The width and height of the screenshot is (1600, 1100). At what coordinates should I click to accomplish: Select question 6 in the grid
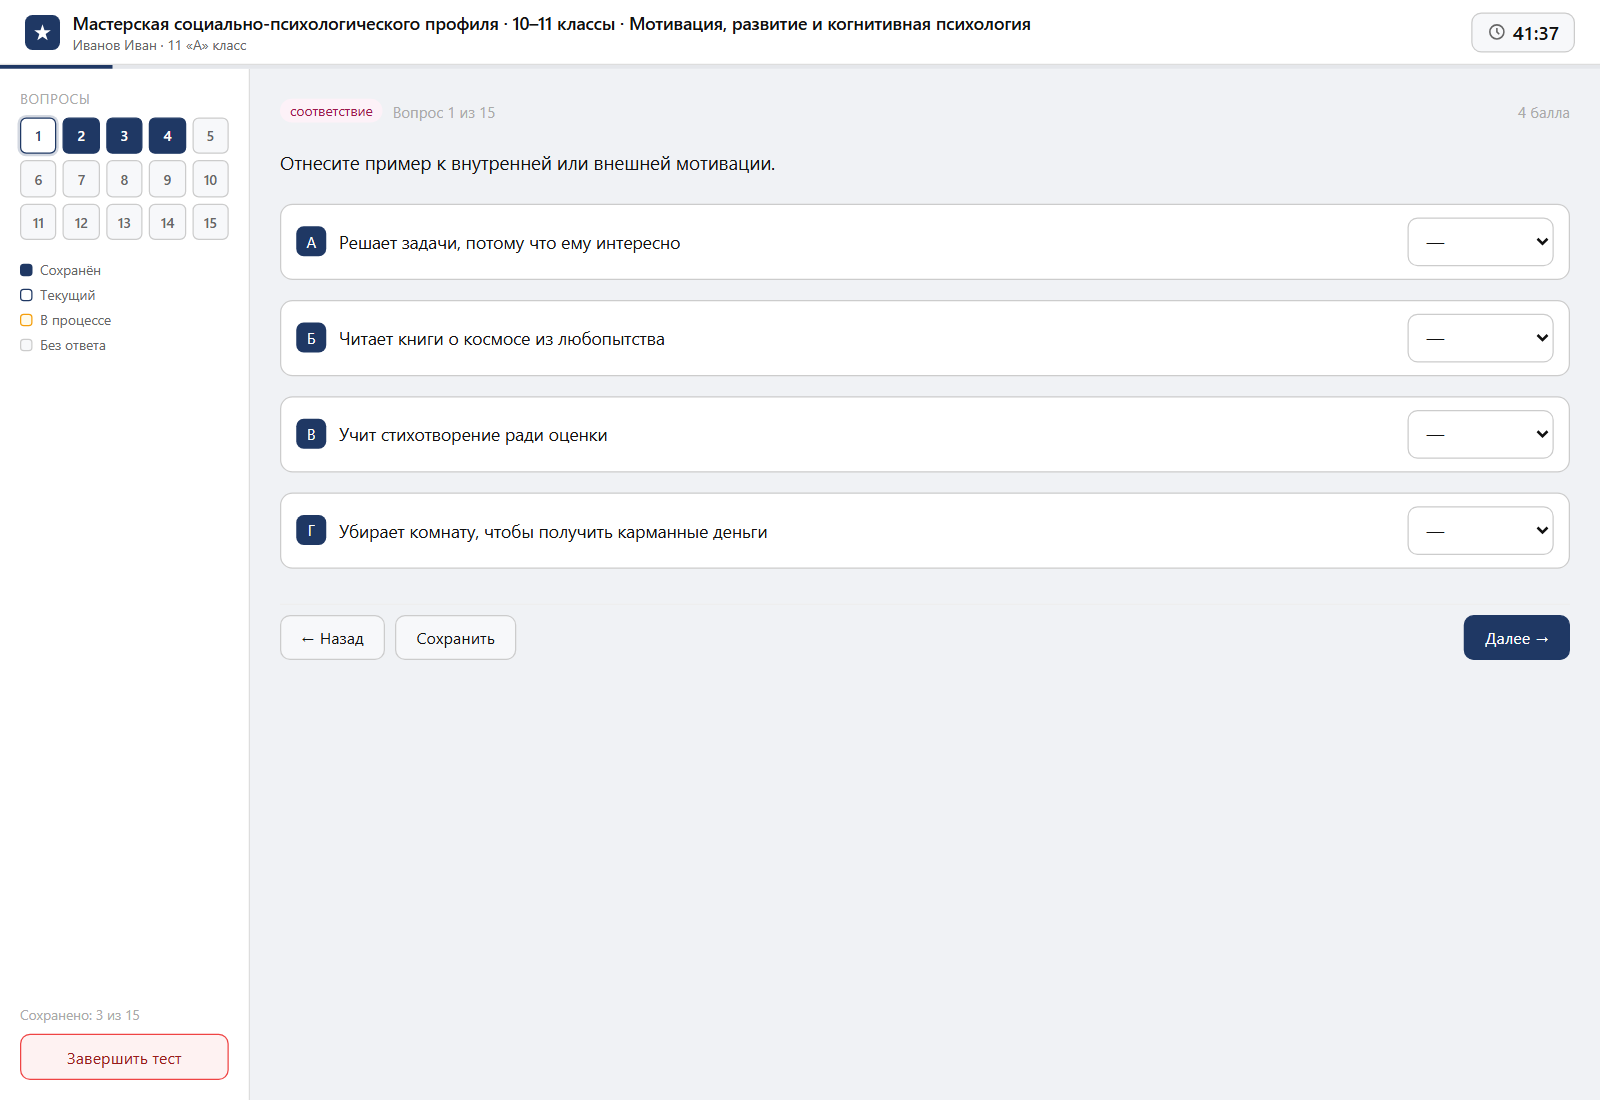pos(38,180)
